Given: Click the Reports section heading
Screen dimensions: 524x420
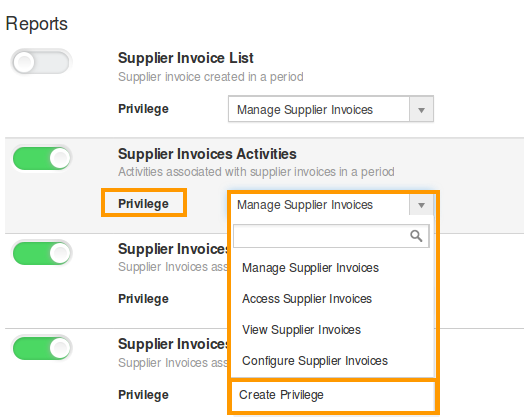Looking at the screenshot, I should (37, 24).
